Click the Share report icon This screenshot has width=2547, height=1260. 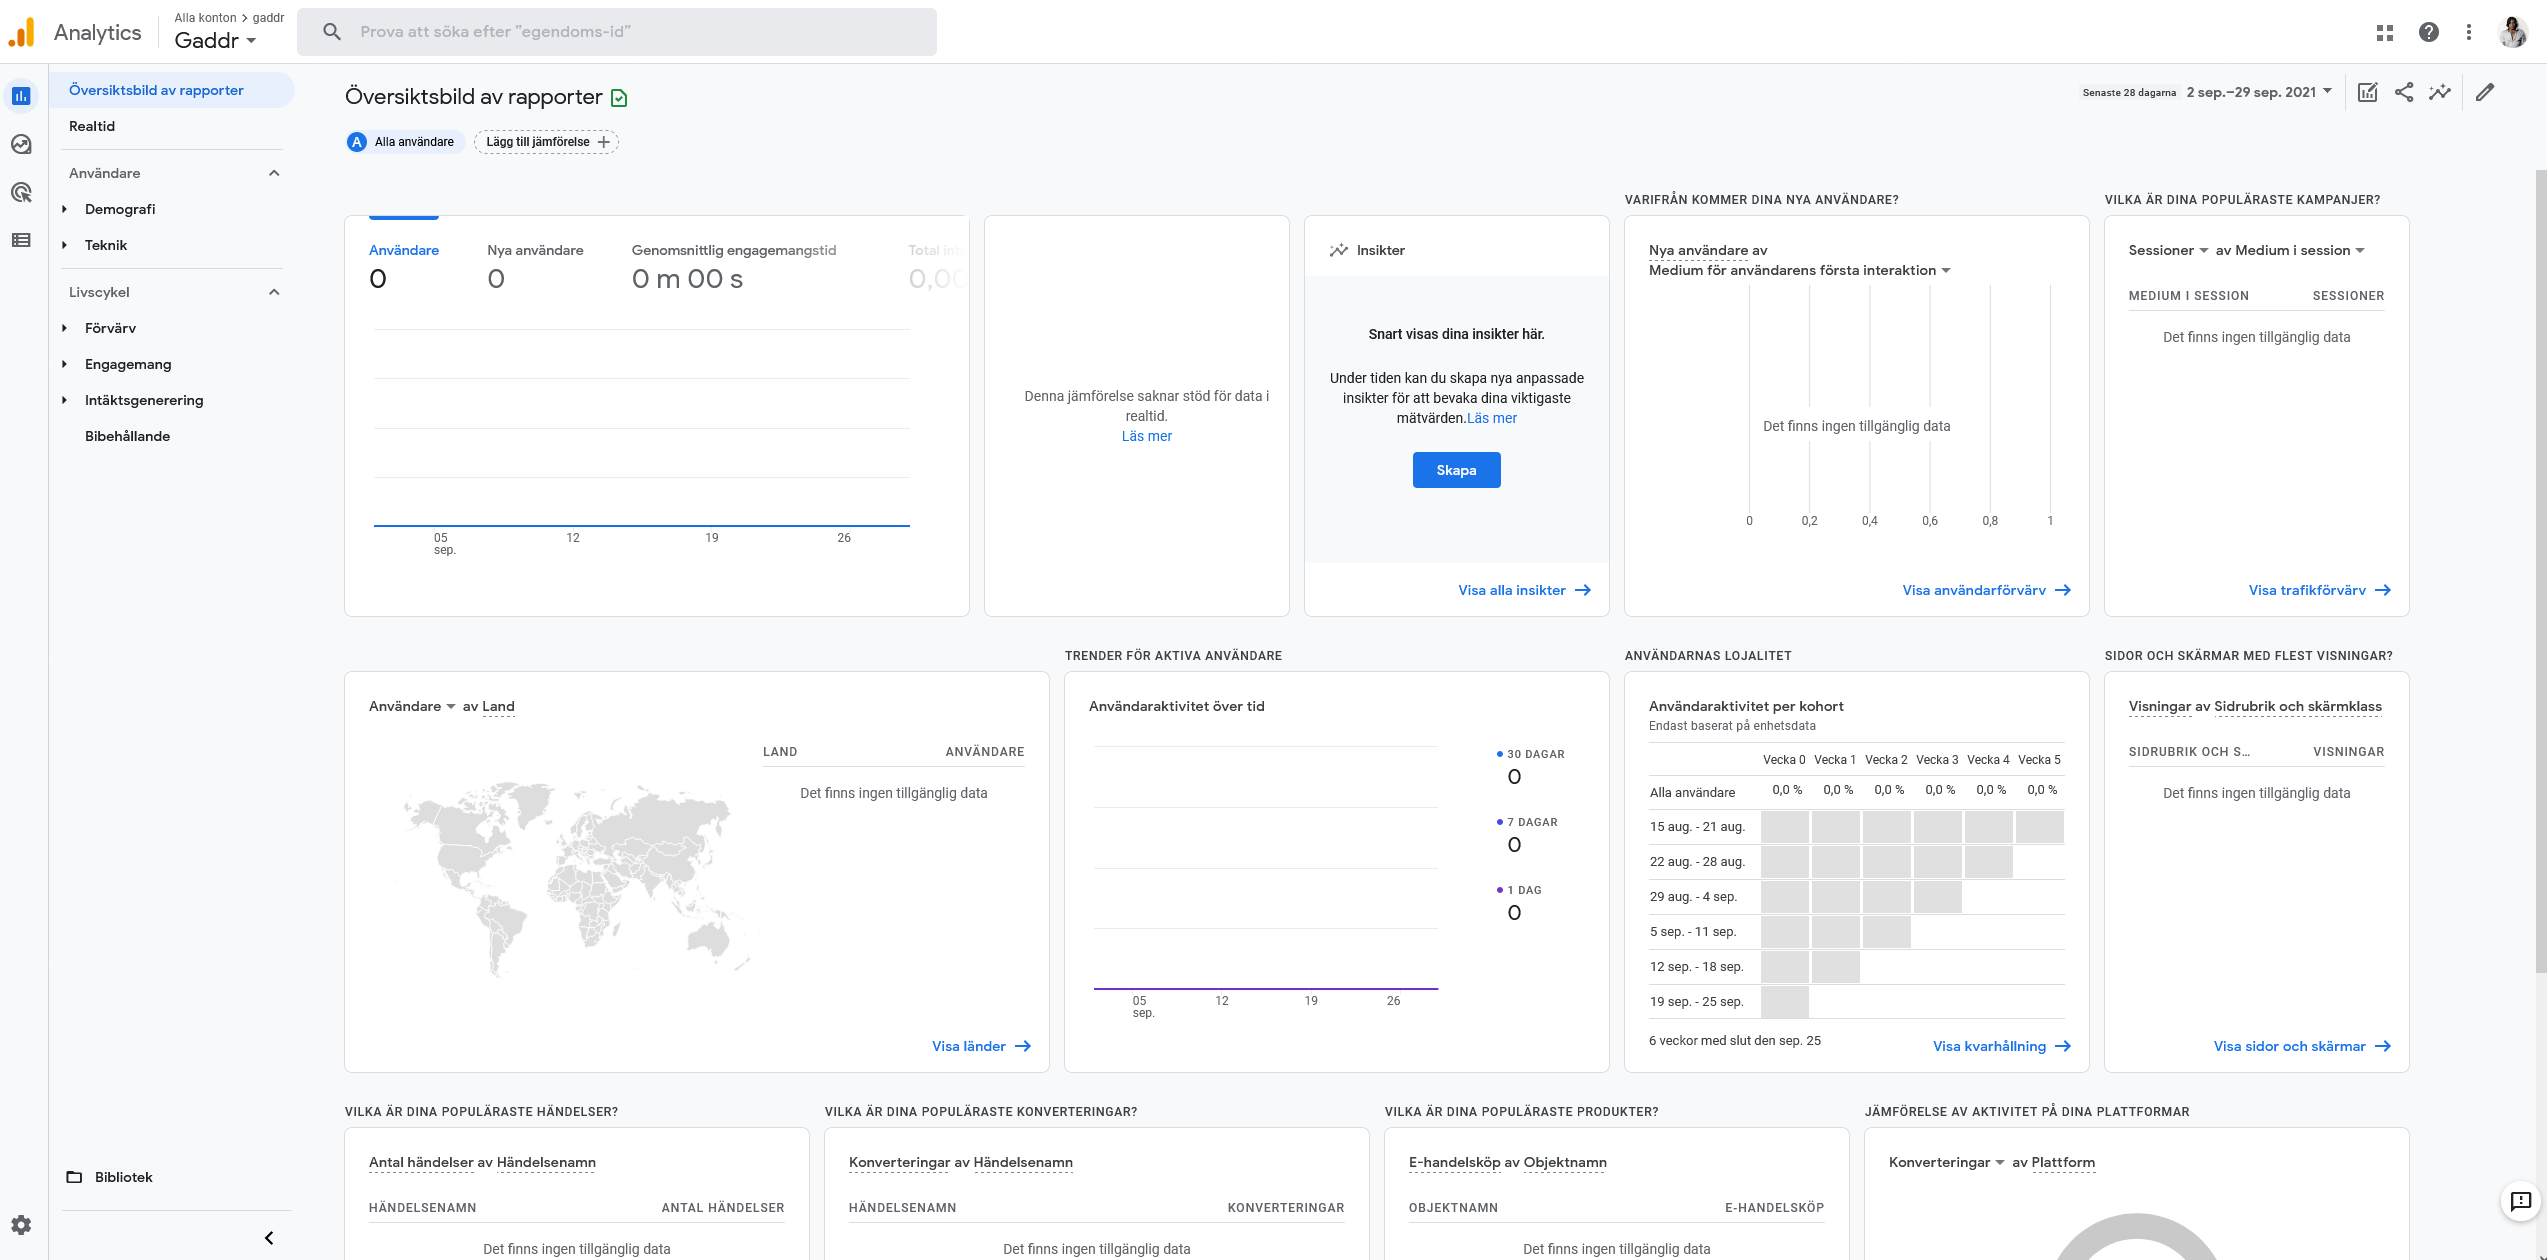[2404, 92]
